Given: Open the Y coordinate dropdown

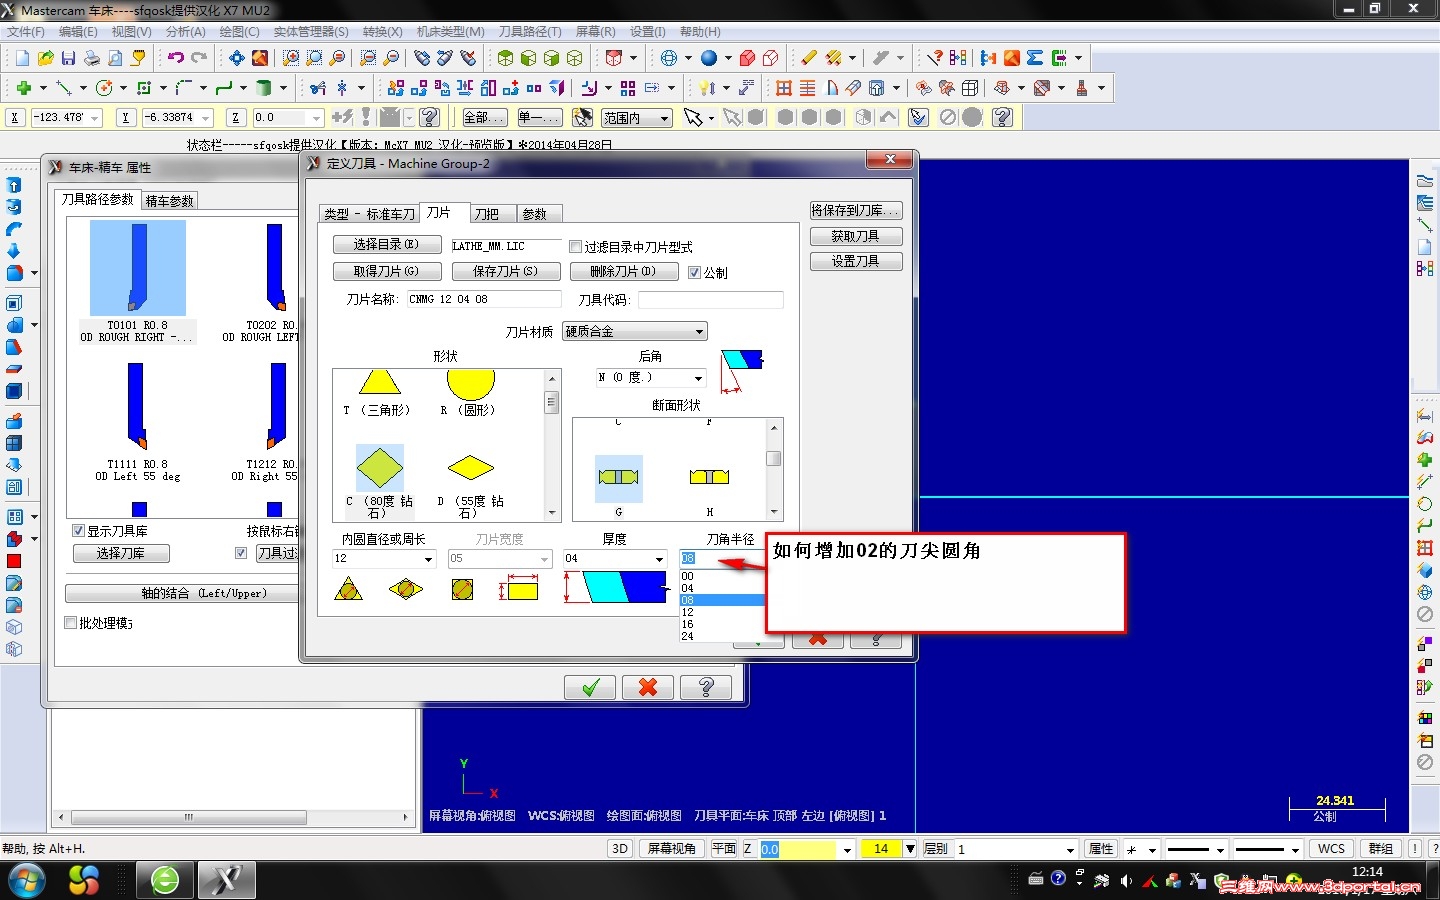Looking at the screenshot, I should click(x=205, y=118).
